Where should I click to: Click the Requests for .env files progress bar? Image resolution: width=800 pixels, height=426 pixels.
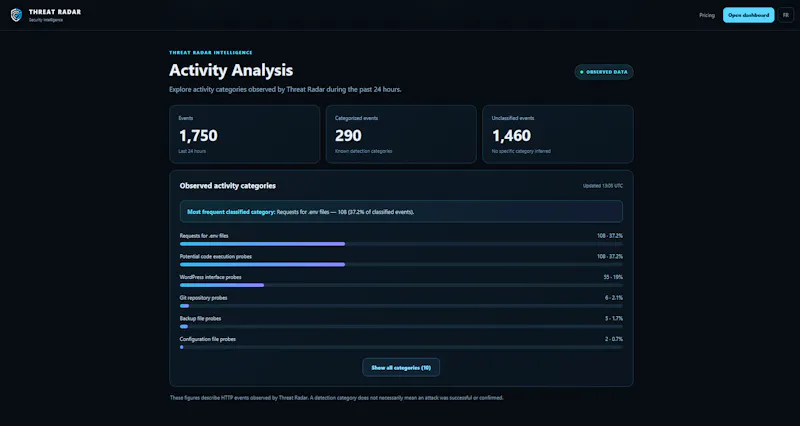(x=401, y=244)
